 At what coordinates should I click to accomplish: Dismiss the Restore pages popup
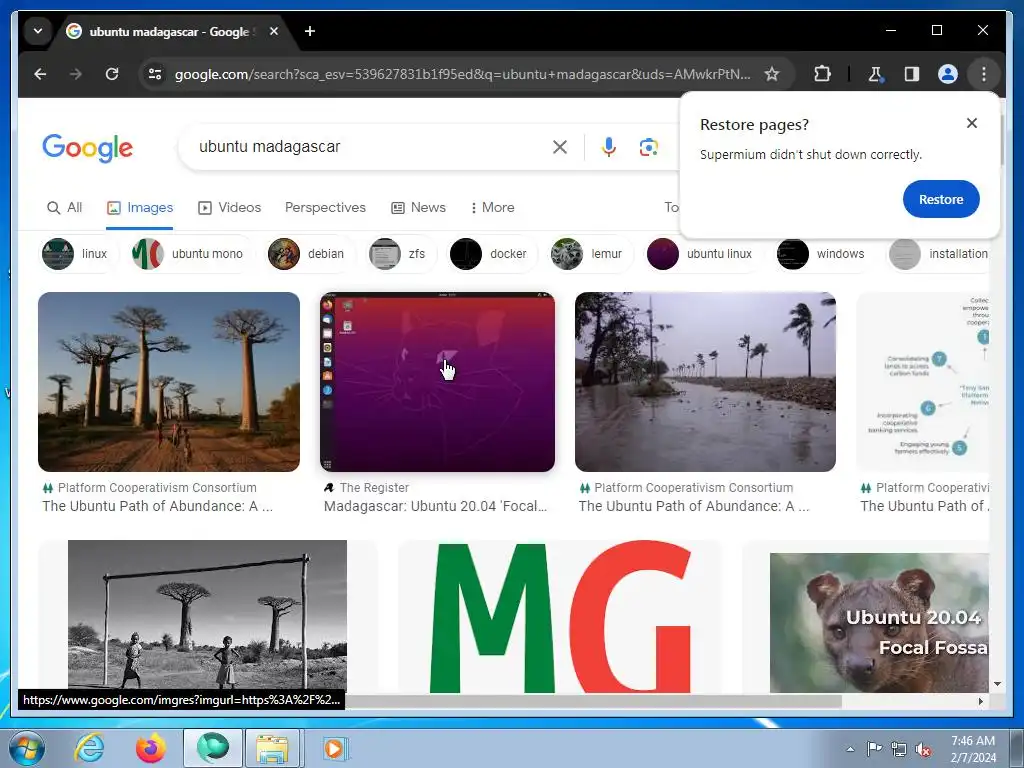[972, 123]
